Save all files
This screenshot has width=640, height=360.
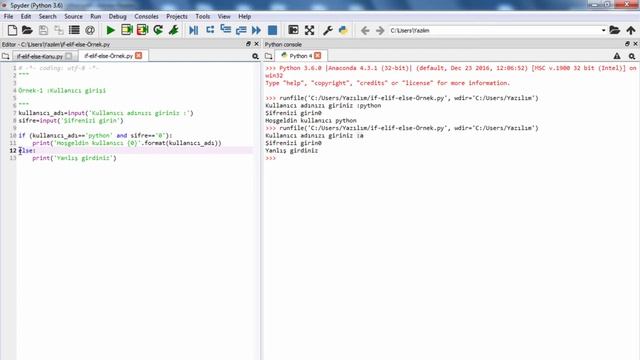coord(59,30)
